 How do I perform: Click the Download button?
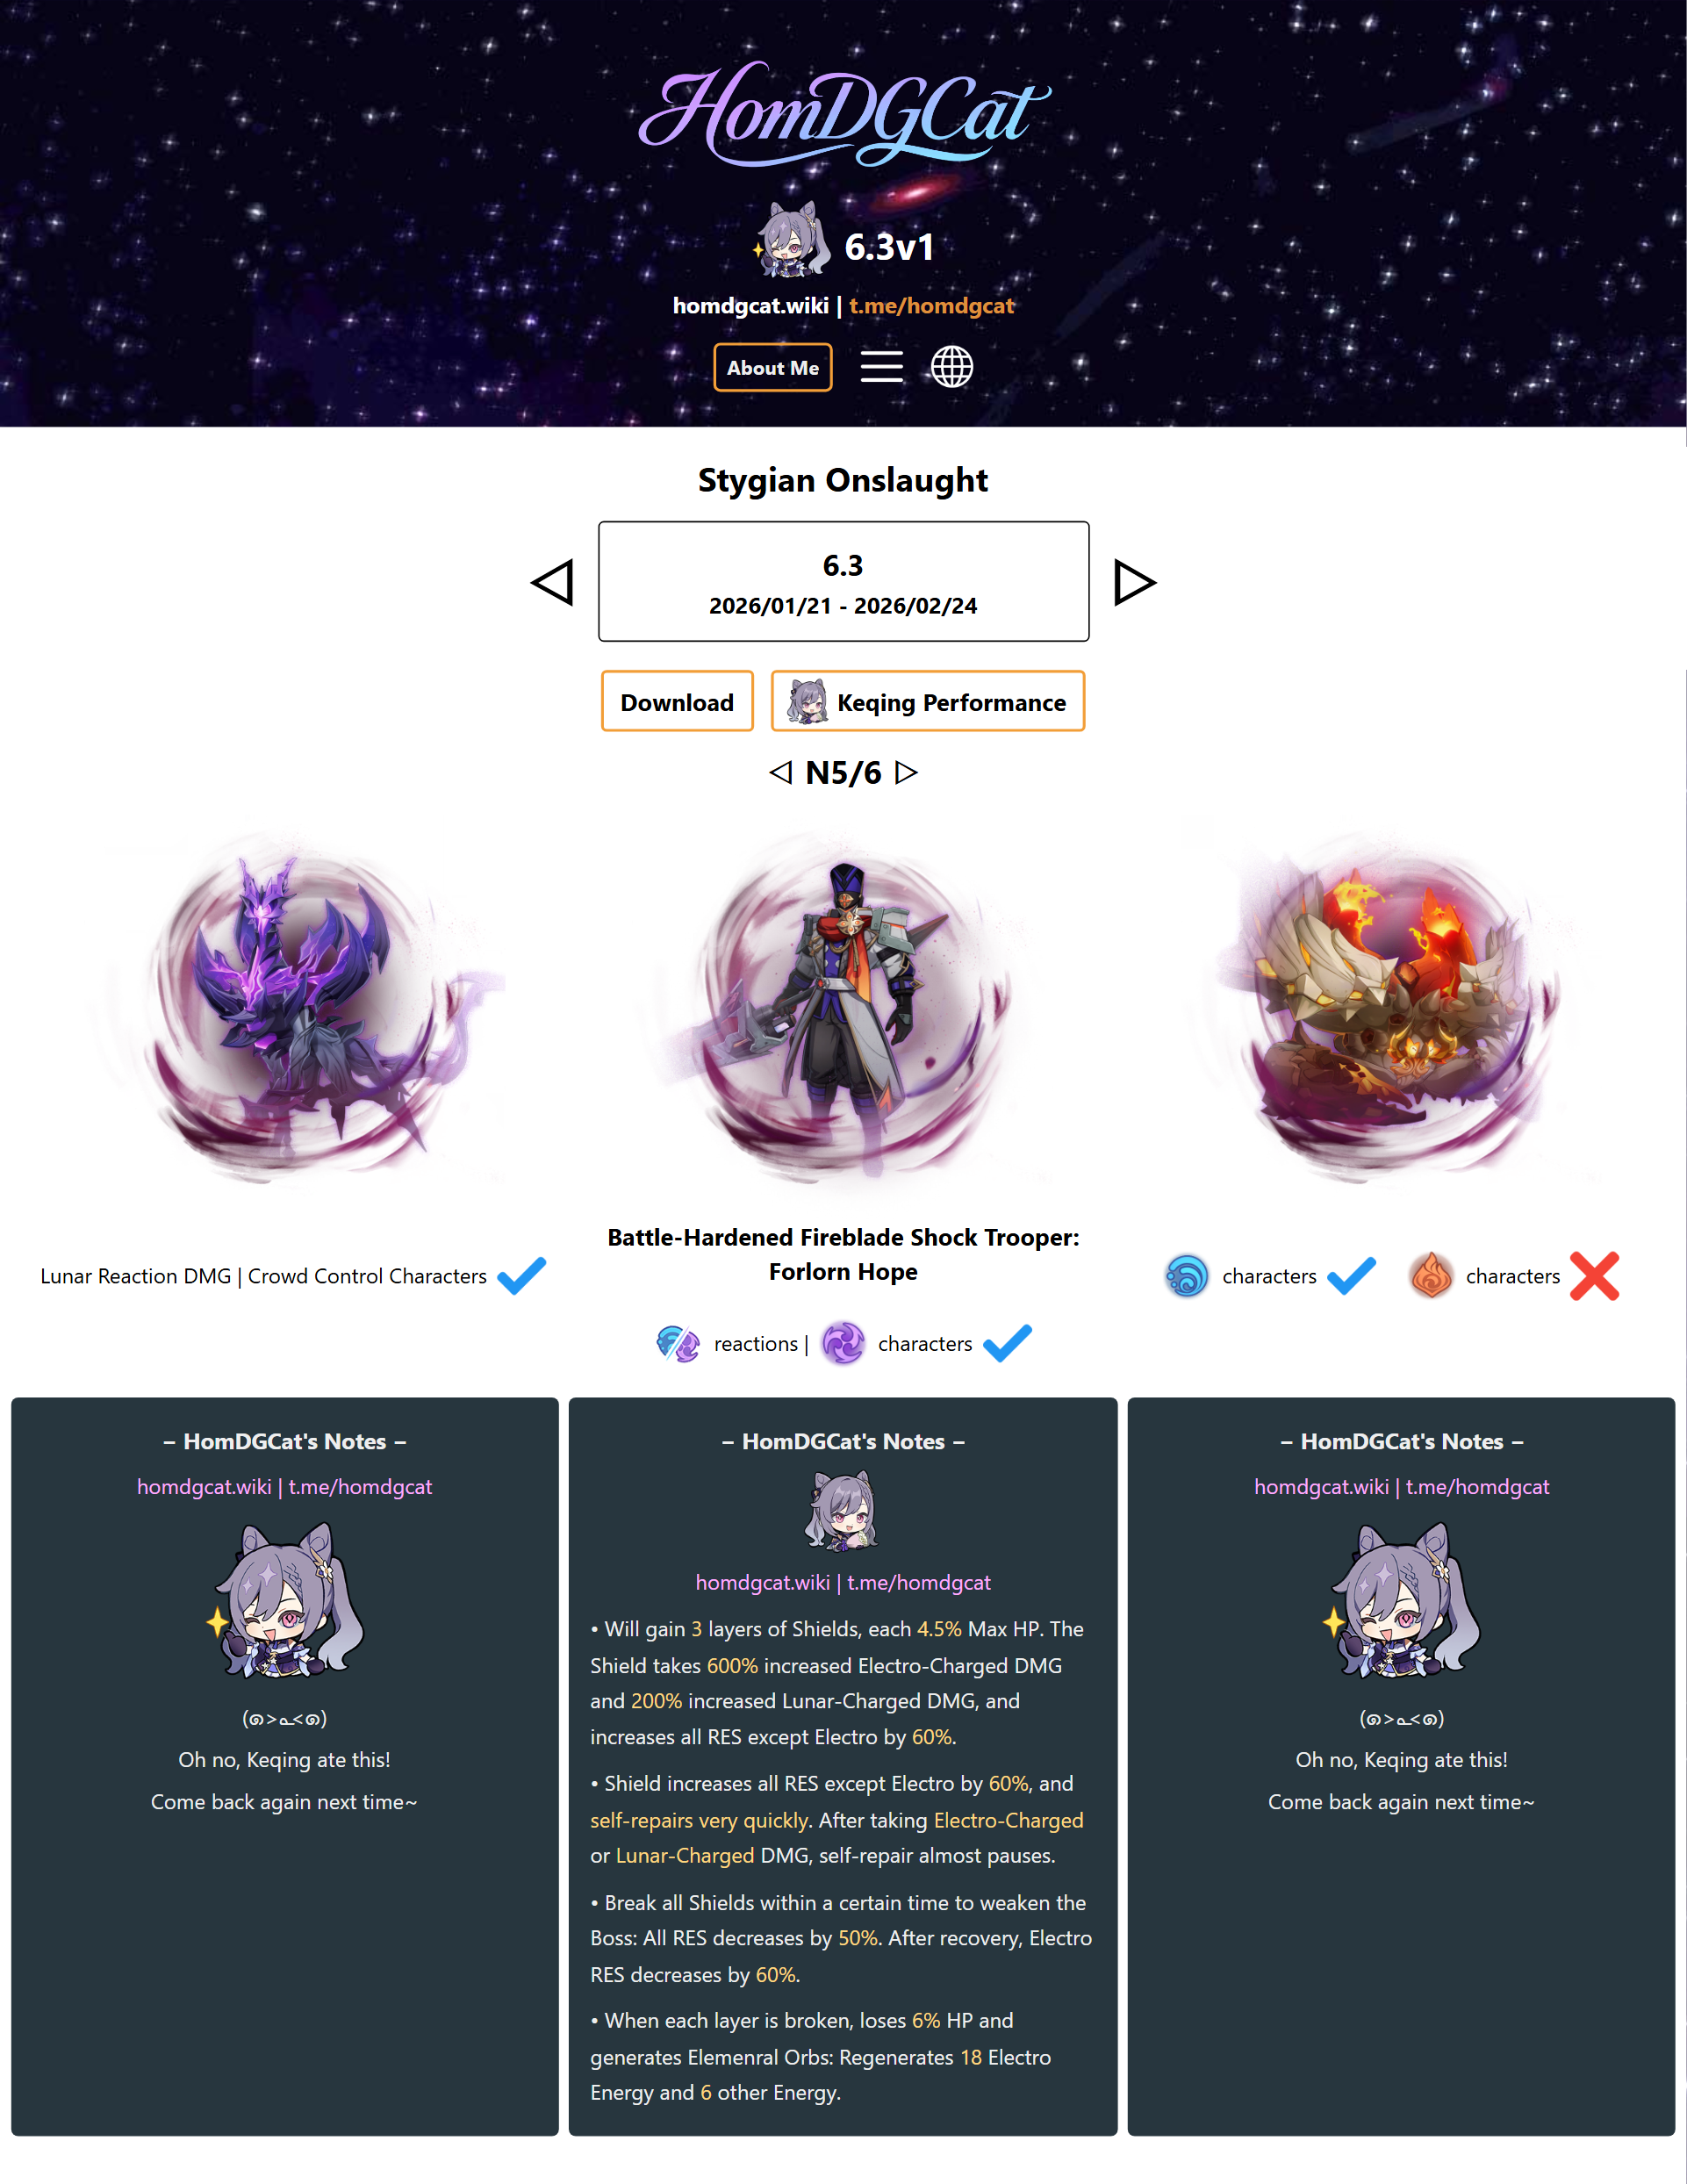(677, 702)
